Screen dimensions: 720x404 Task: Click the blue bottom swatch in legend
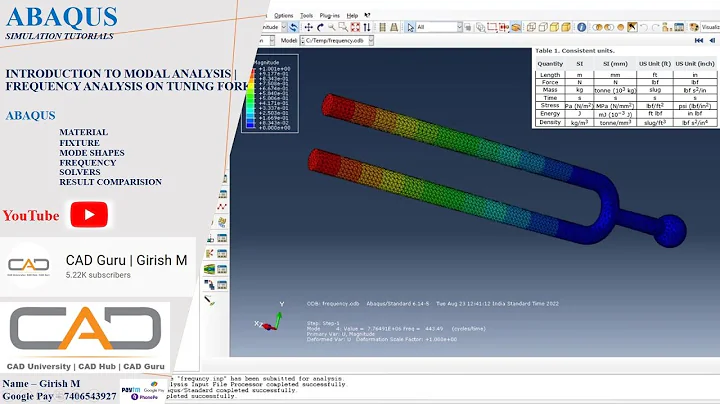pyautogui.click(x=251, y=124)
